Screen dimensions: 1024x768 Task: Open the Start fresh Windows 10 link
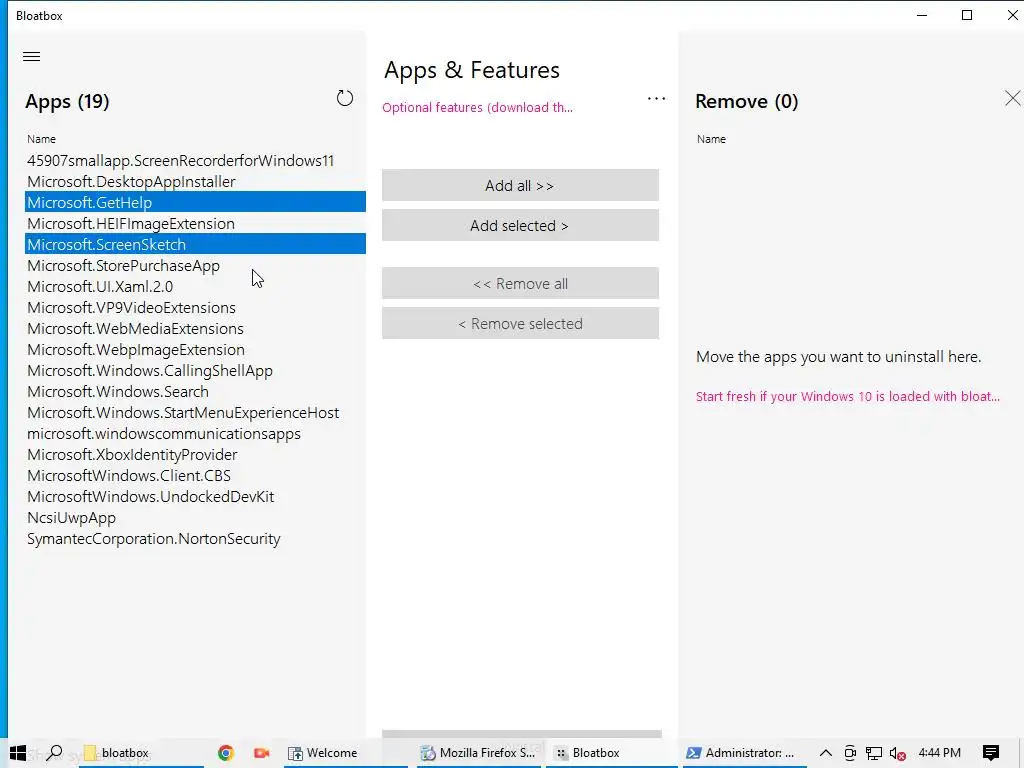point(848,396)
